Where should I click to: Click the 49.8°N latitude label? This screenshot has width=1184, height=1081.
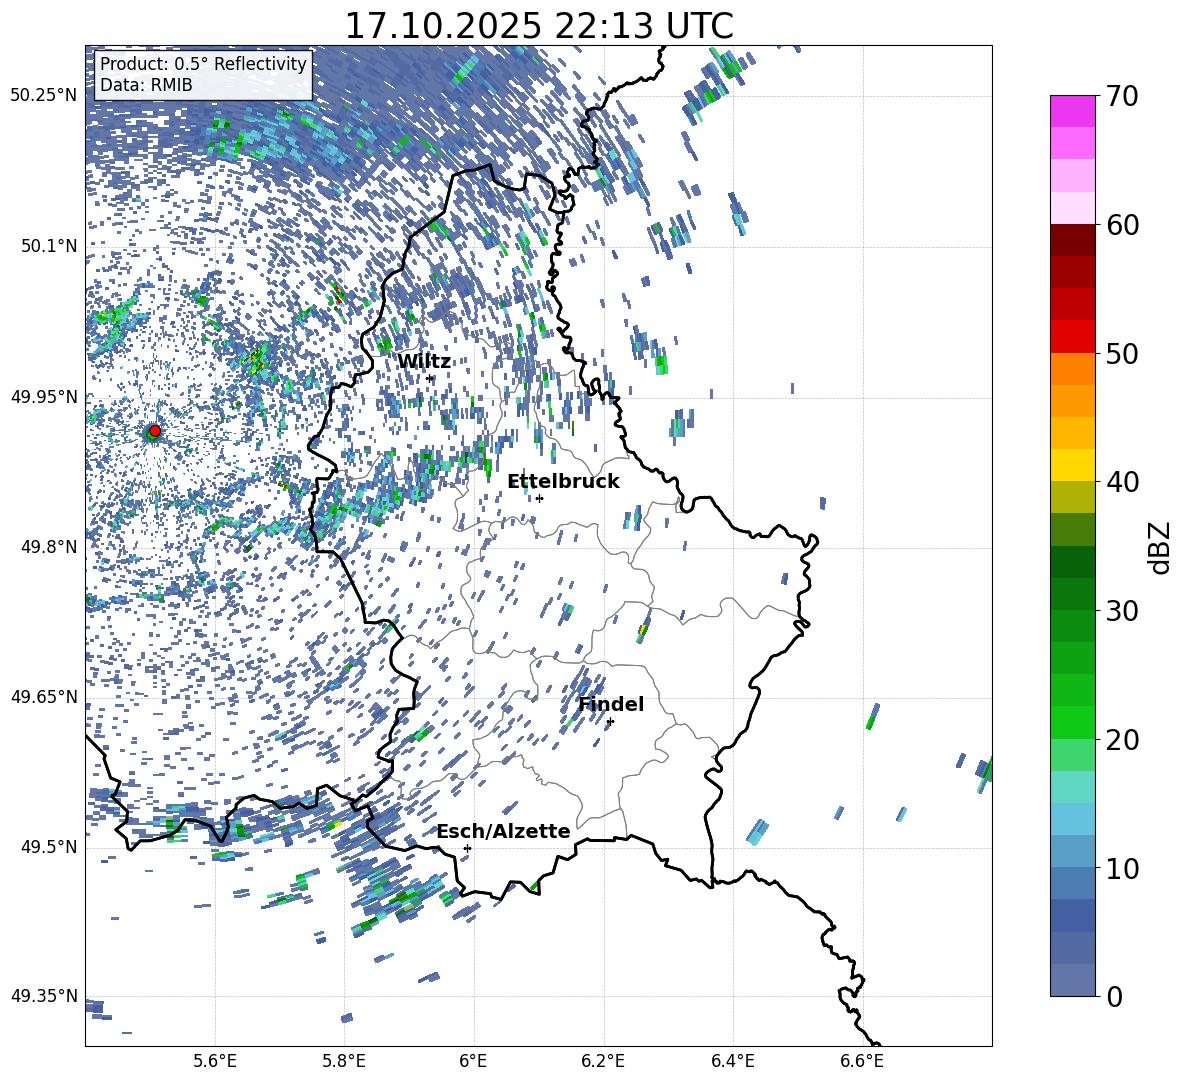50,547
